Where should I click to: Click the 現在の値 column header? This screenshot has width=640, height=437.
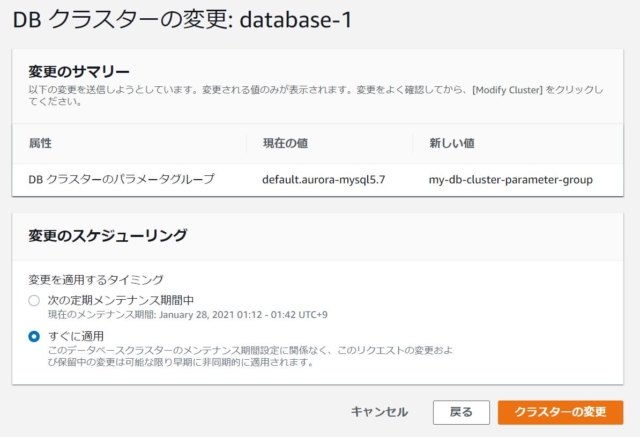tap(285, 143)
